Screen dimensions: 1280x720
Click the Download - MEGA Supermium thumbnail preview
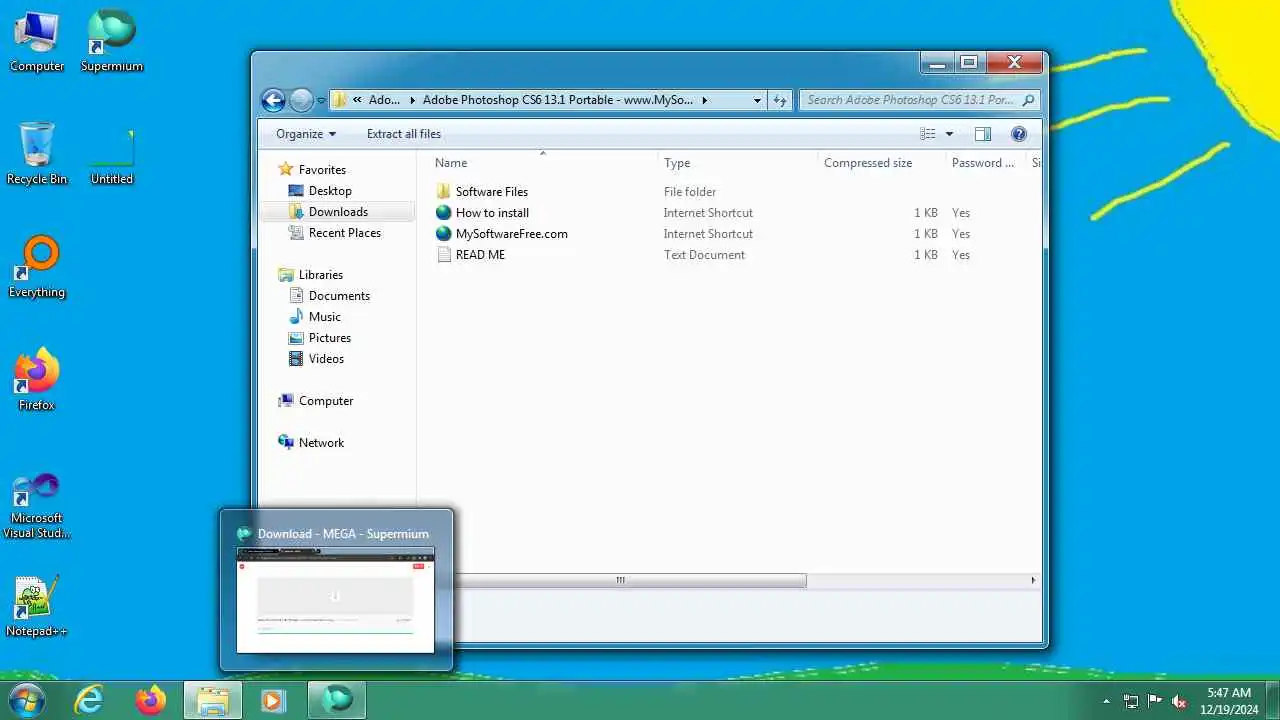pos(336,600)
